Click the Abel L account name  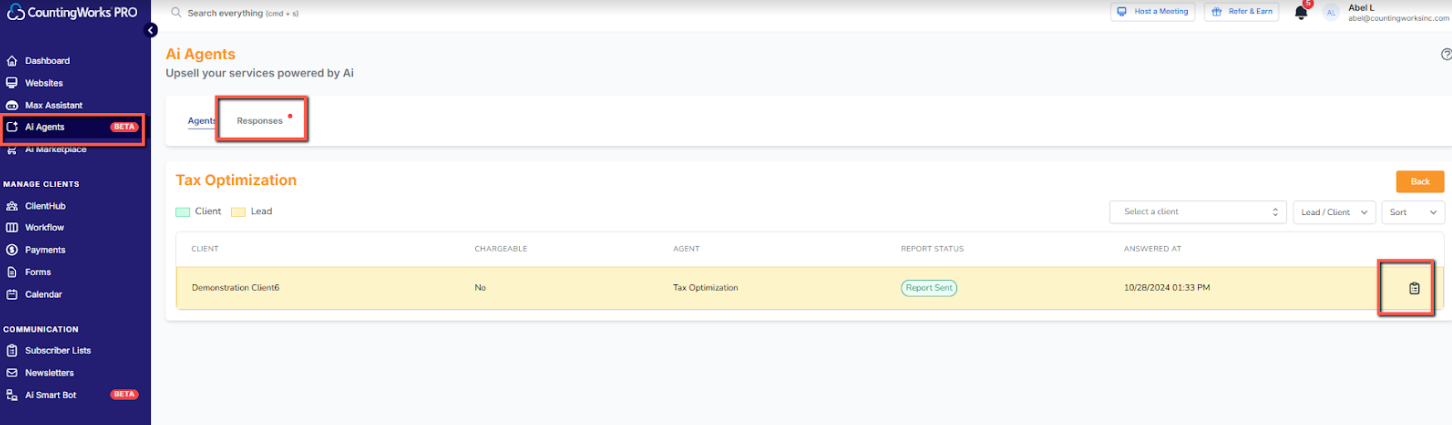click(x=1361, y=7)
